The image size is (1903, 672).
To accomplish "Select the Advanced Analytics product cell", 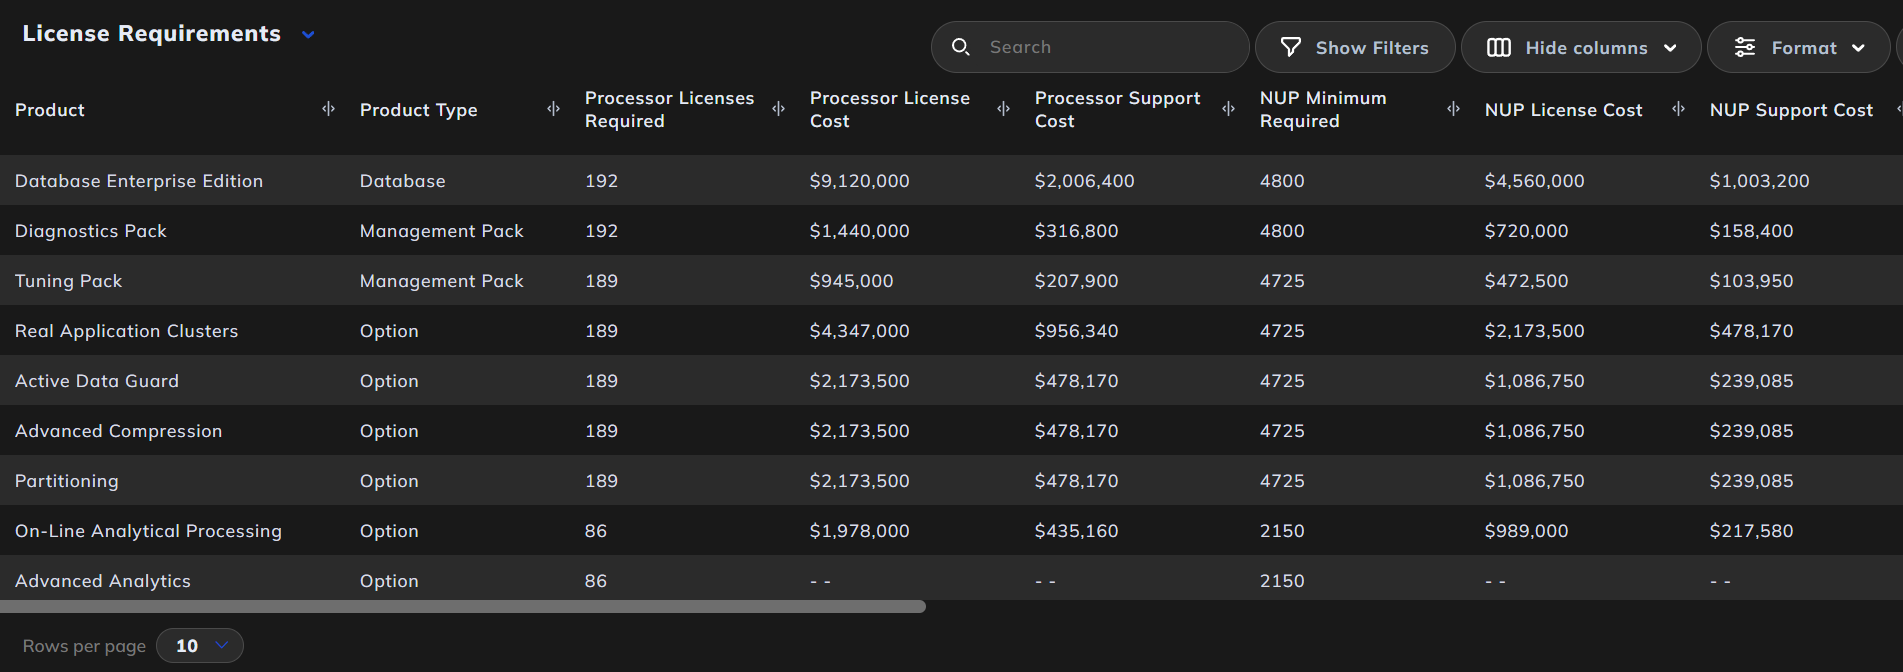I will point(103,581).
